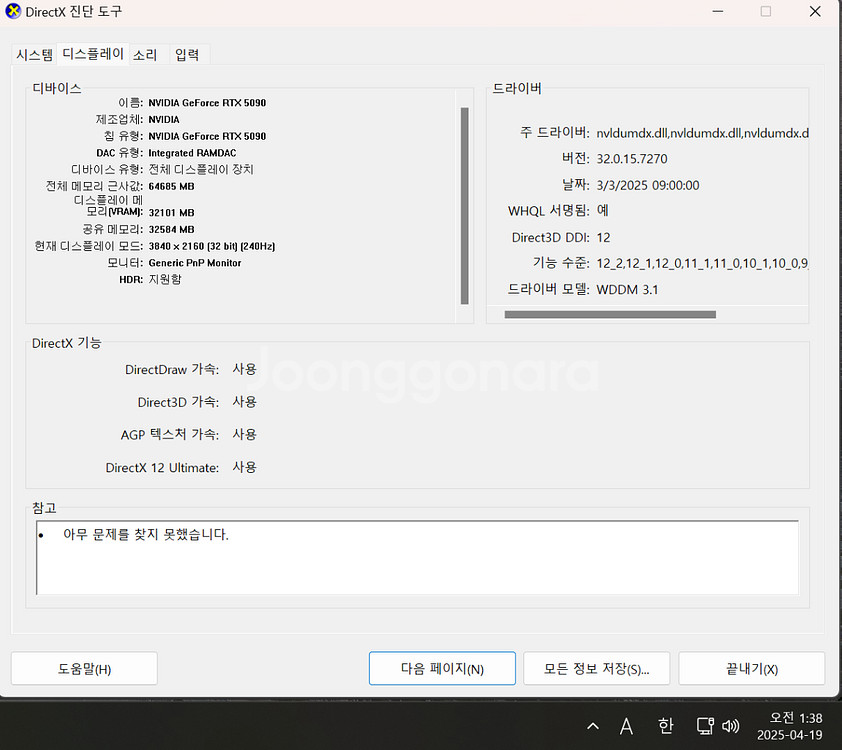Image resolution: width=842 pixels, height=750 pixels.
Task: Click the Direct3D DDI value '12'
Action: [x=604, y=237]
